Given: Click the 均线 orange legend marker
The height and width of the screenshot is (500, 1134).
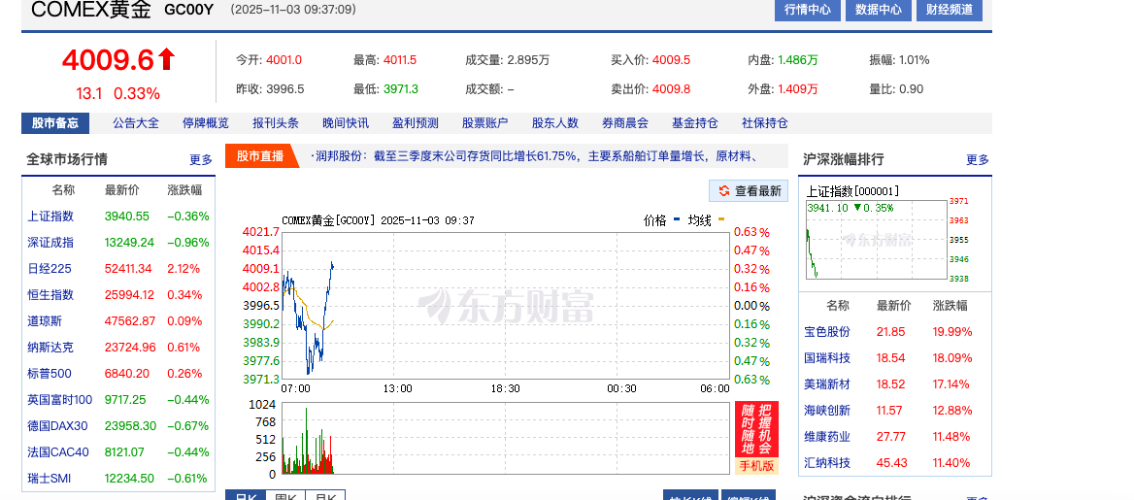Looking at the screenshot, I should click(721, 219).
